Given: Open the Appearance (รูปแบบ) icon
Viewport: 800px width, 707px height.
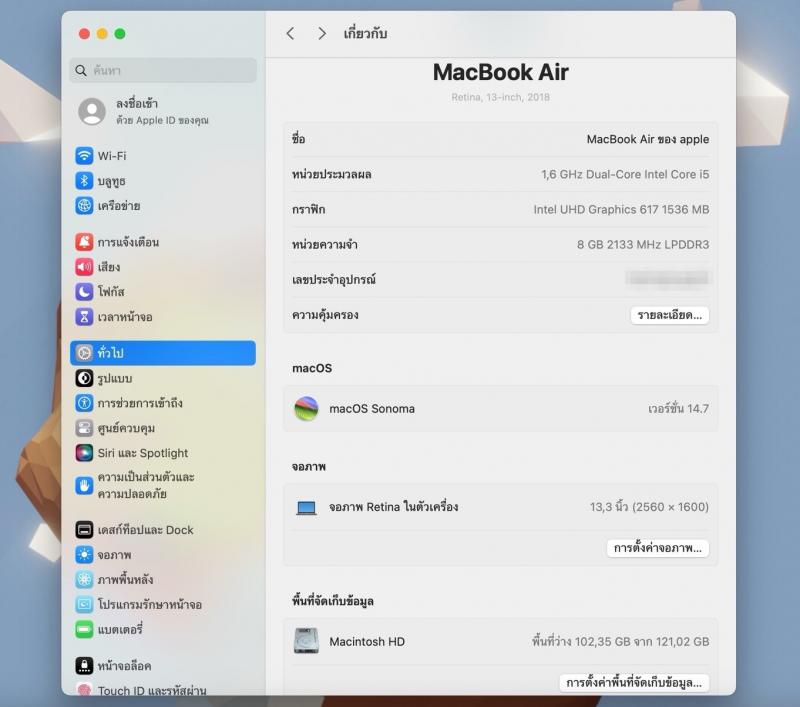Looking at the screenshot, I should (x=84, y=378).
